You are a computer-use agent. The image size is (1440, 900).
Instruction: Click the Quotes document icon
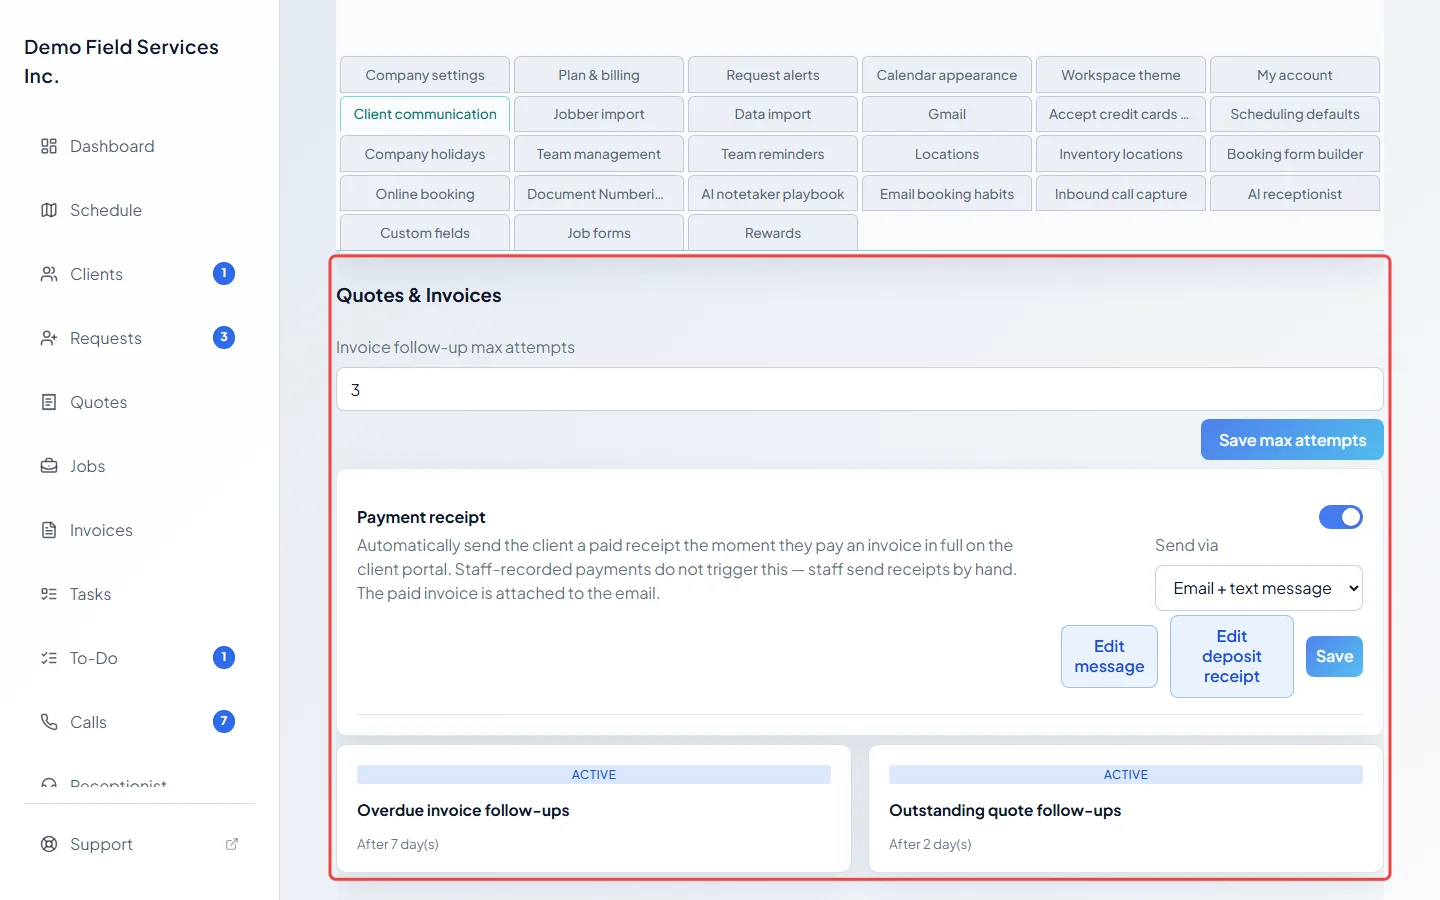49,402
